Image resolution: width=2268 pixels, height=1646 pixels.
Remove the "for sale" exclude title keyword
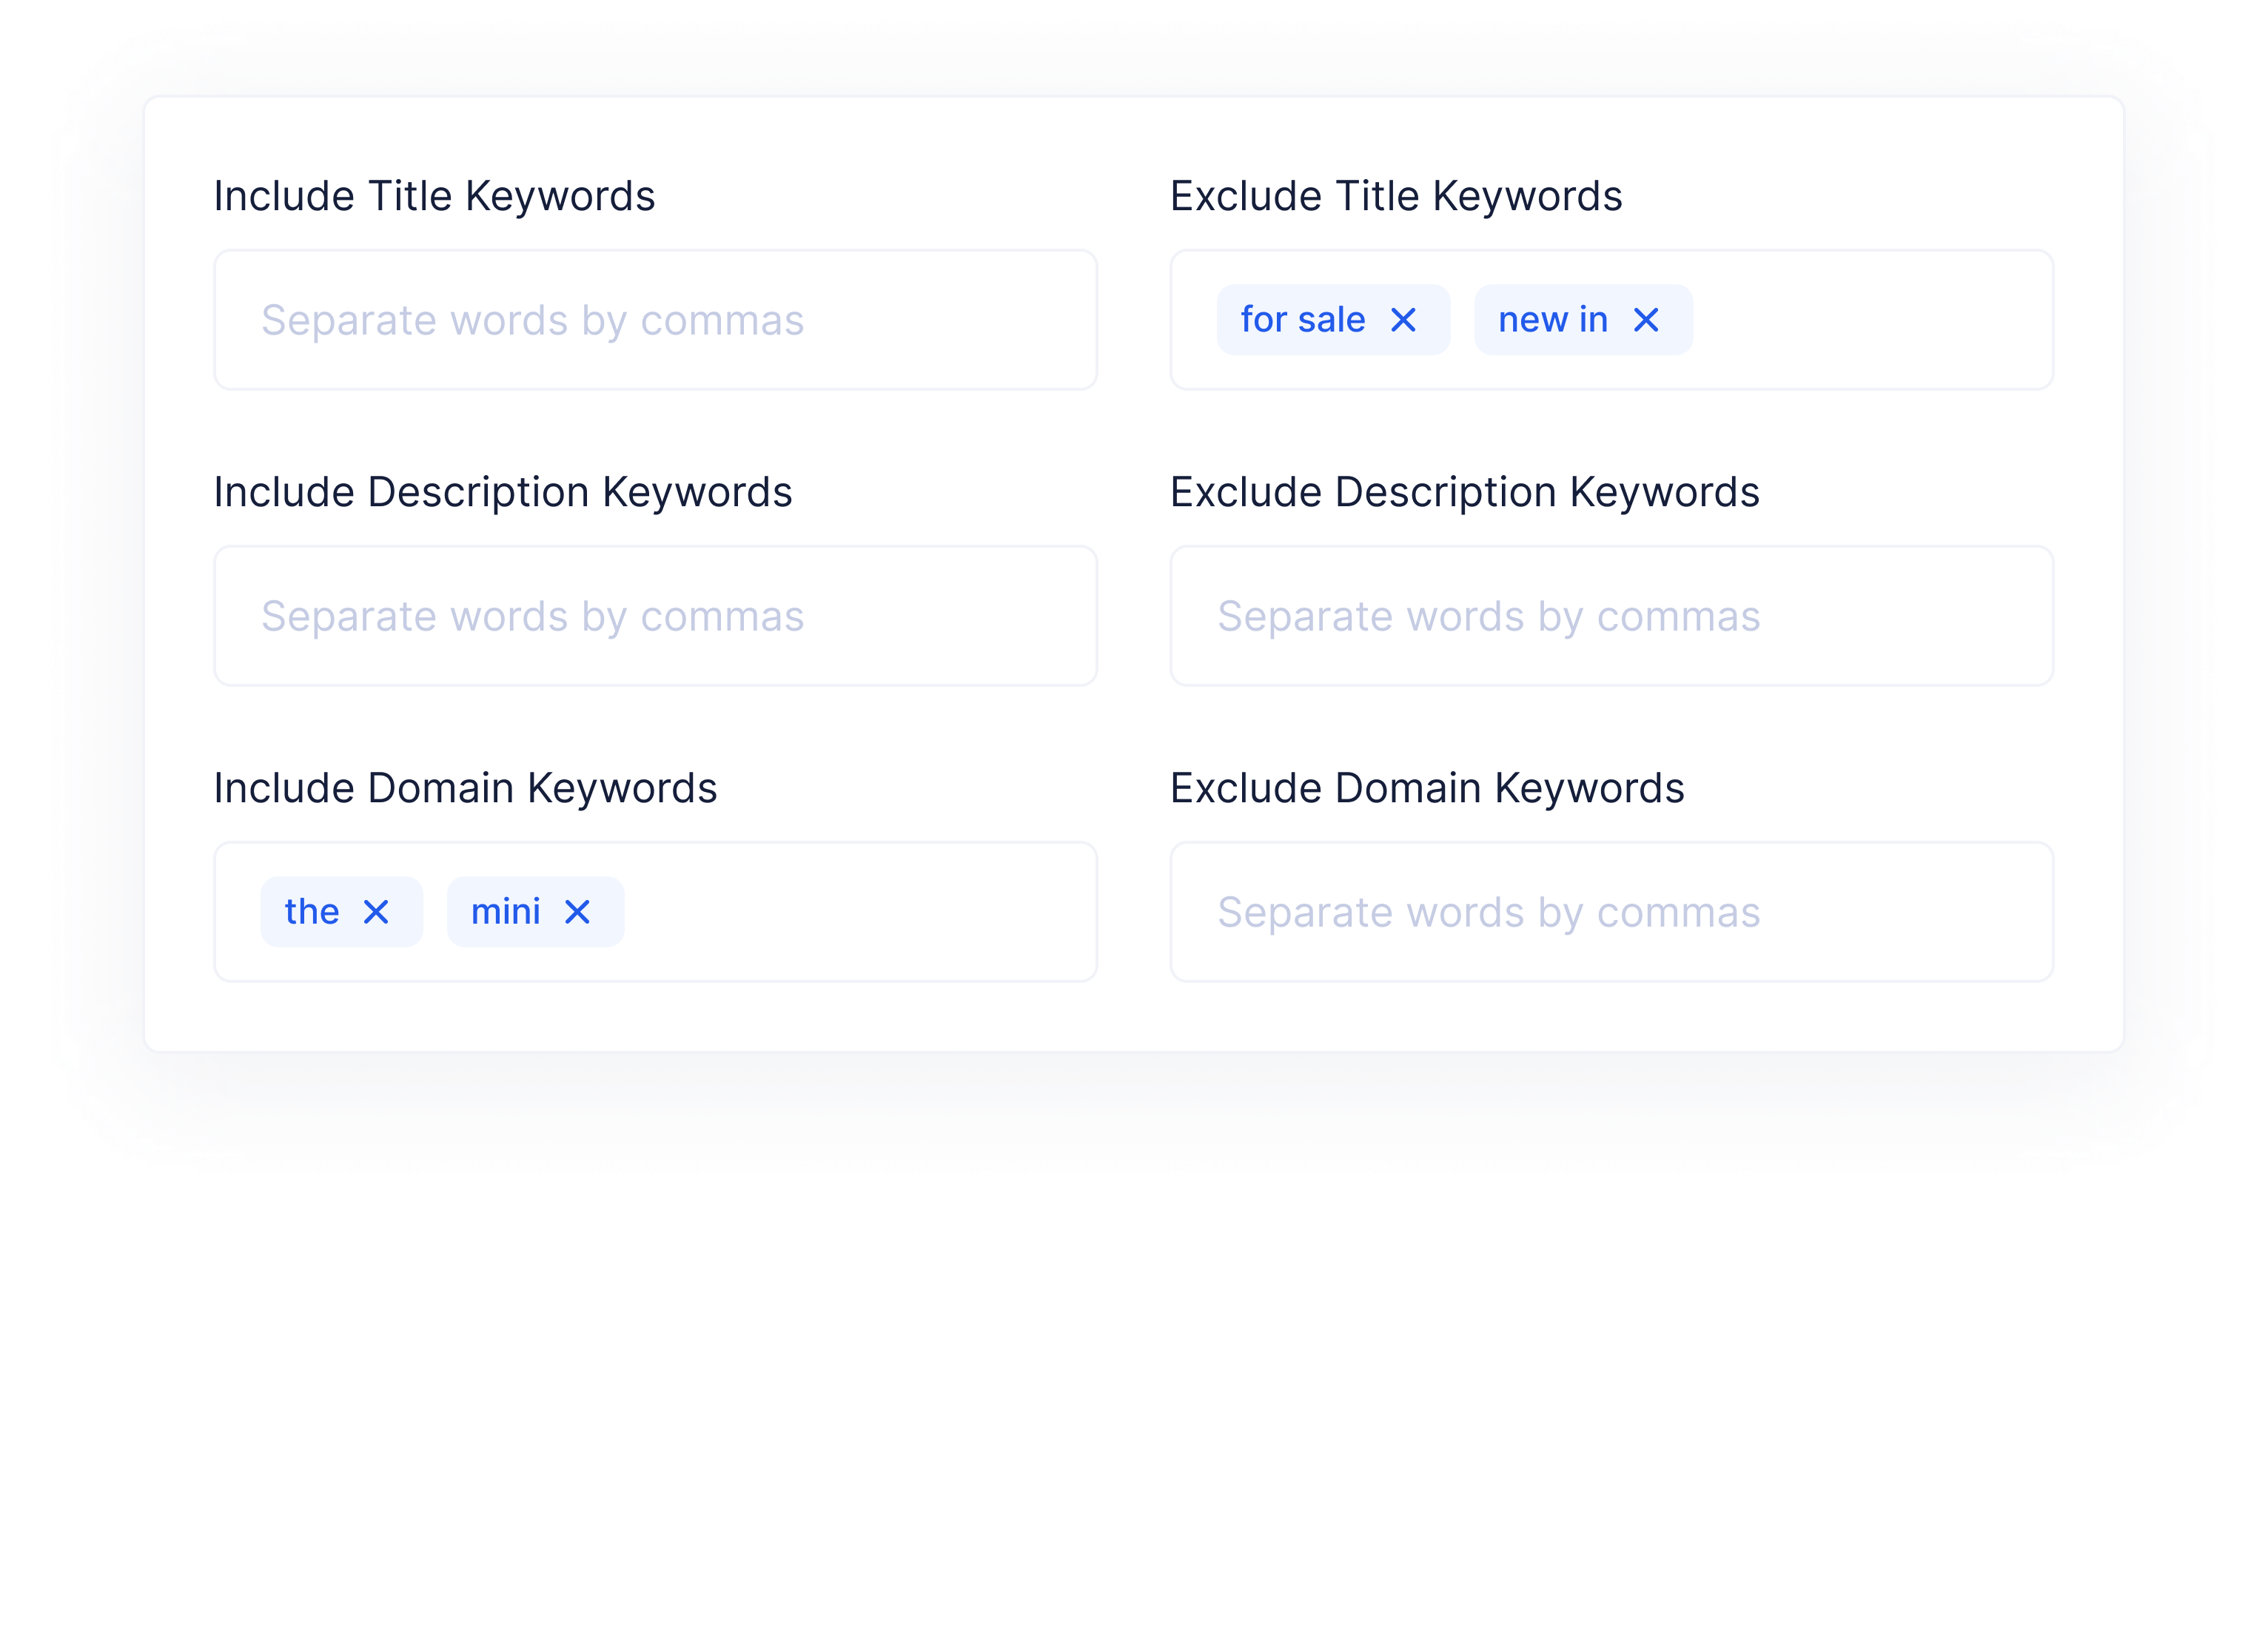coord(1404,320)
